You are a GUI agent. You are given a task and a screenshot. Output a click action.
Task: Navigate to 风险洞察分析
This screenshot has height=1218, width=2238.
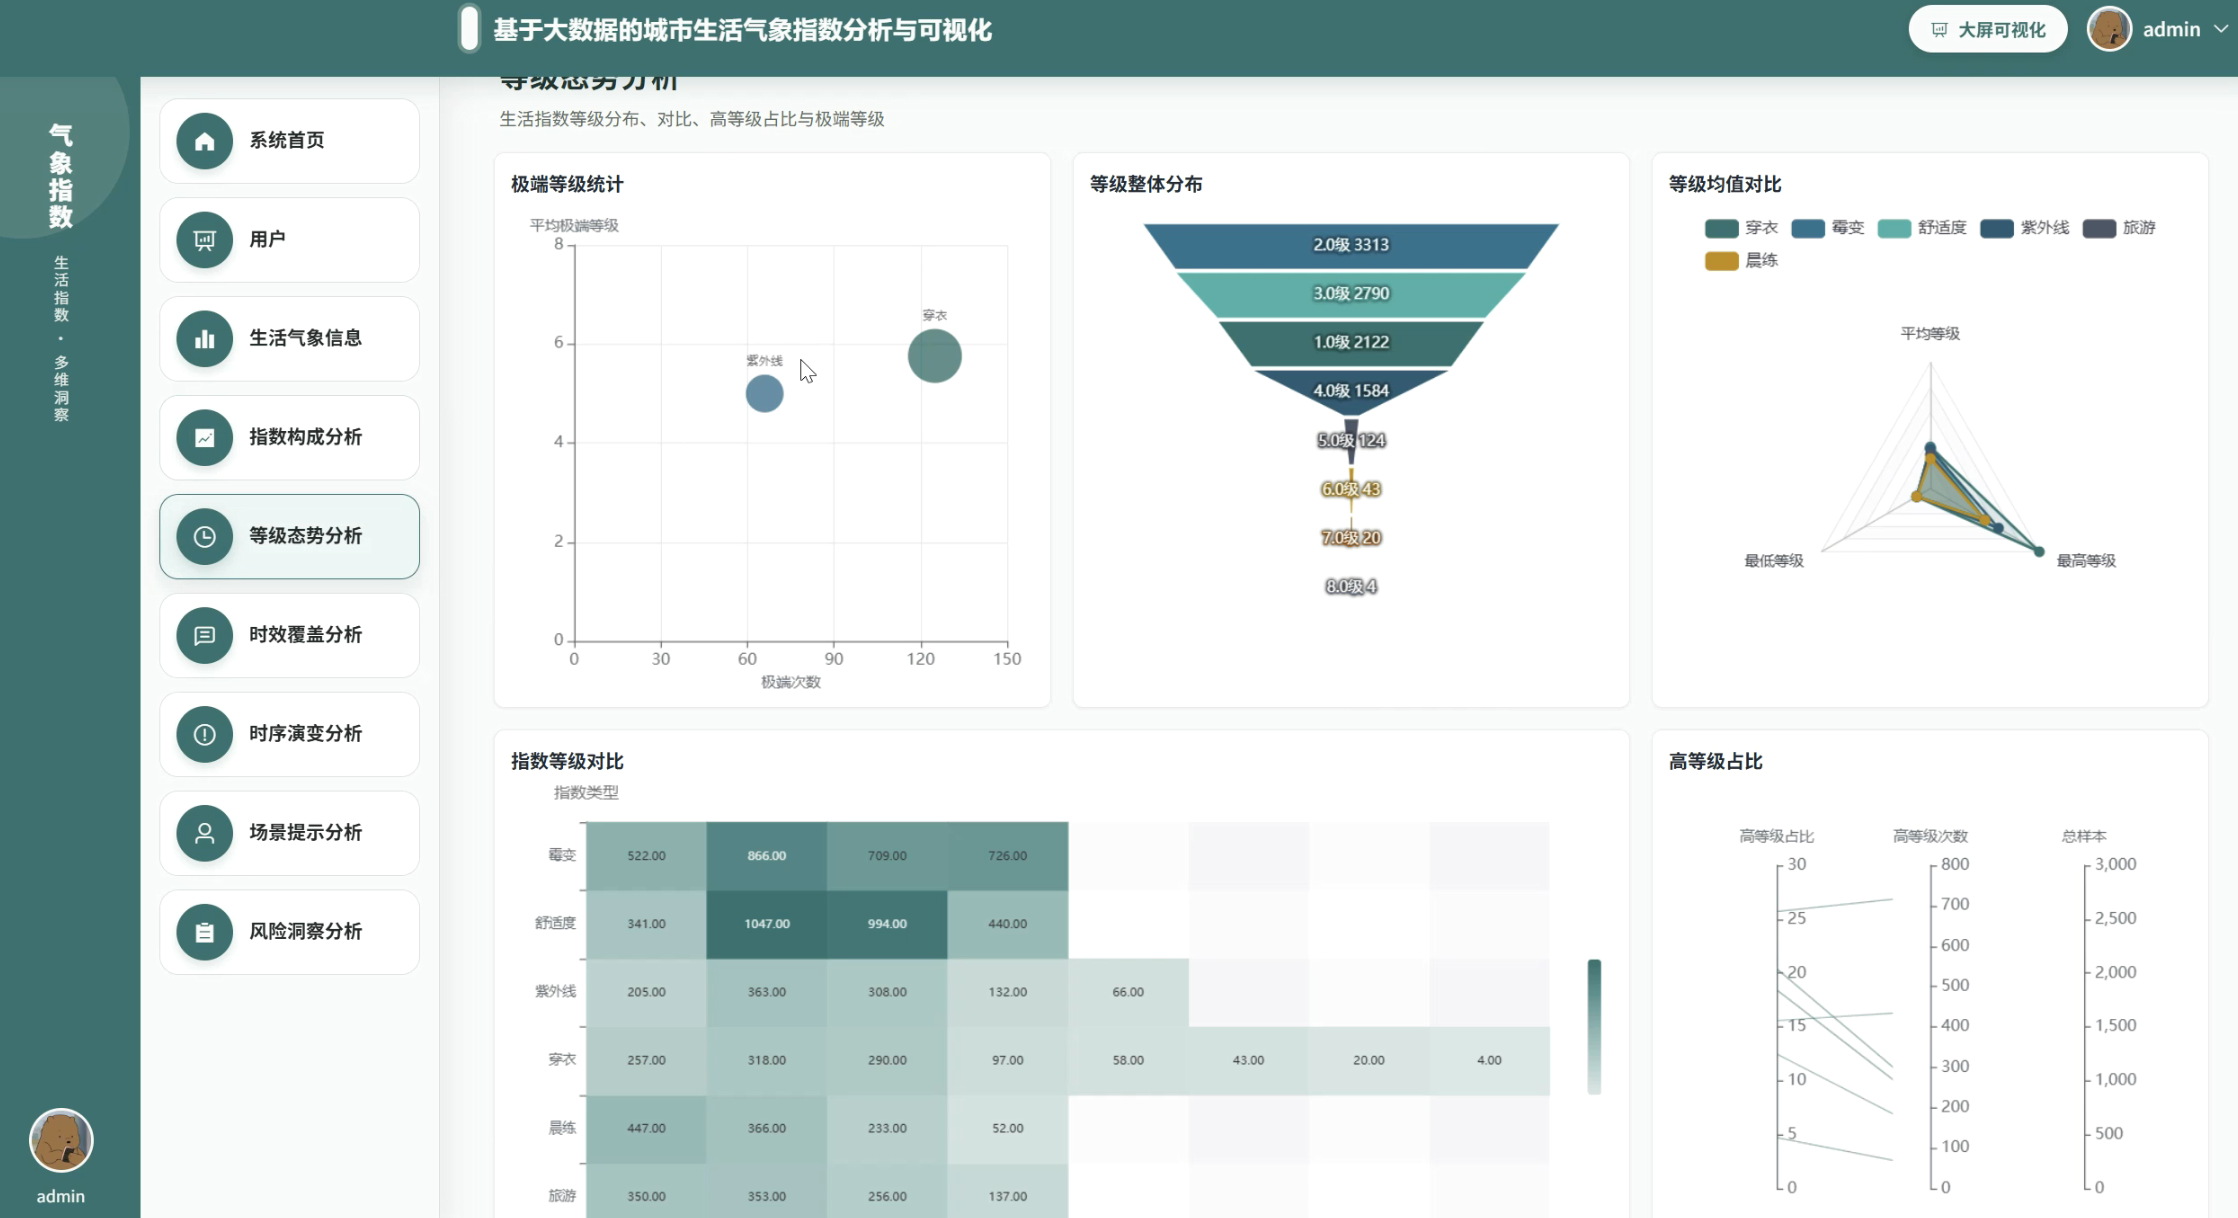(x=289, y=933)
